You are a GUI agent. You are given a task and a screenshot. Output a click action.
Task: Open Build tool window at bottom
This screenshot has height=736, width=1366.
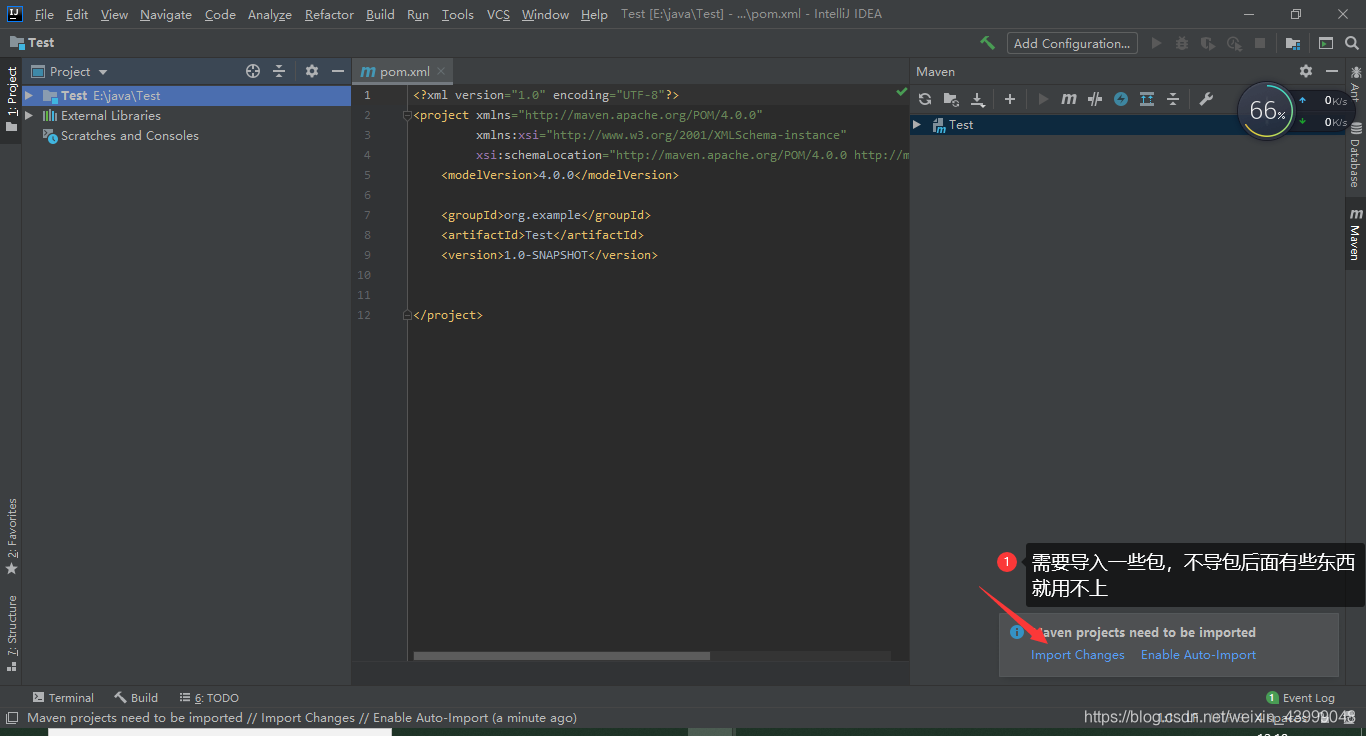pos(136,698)
